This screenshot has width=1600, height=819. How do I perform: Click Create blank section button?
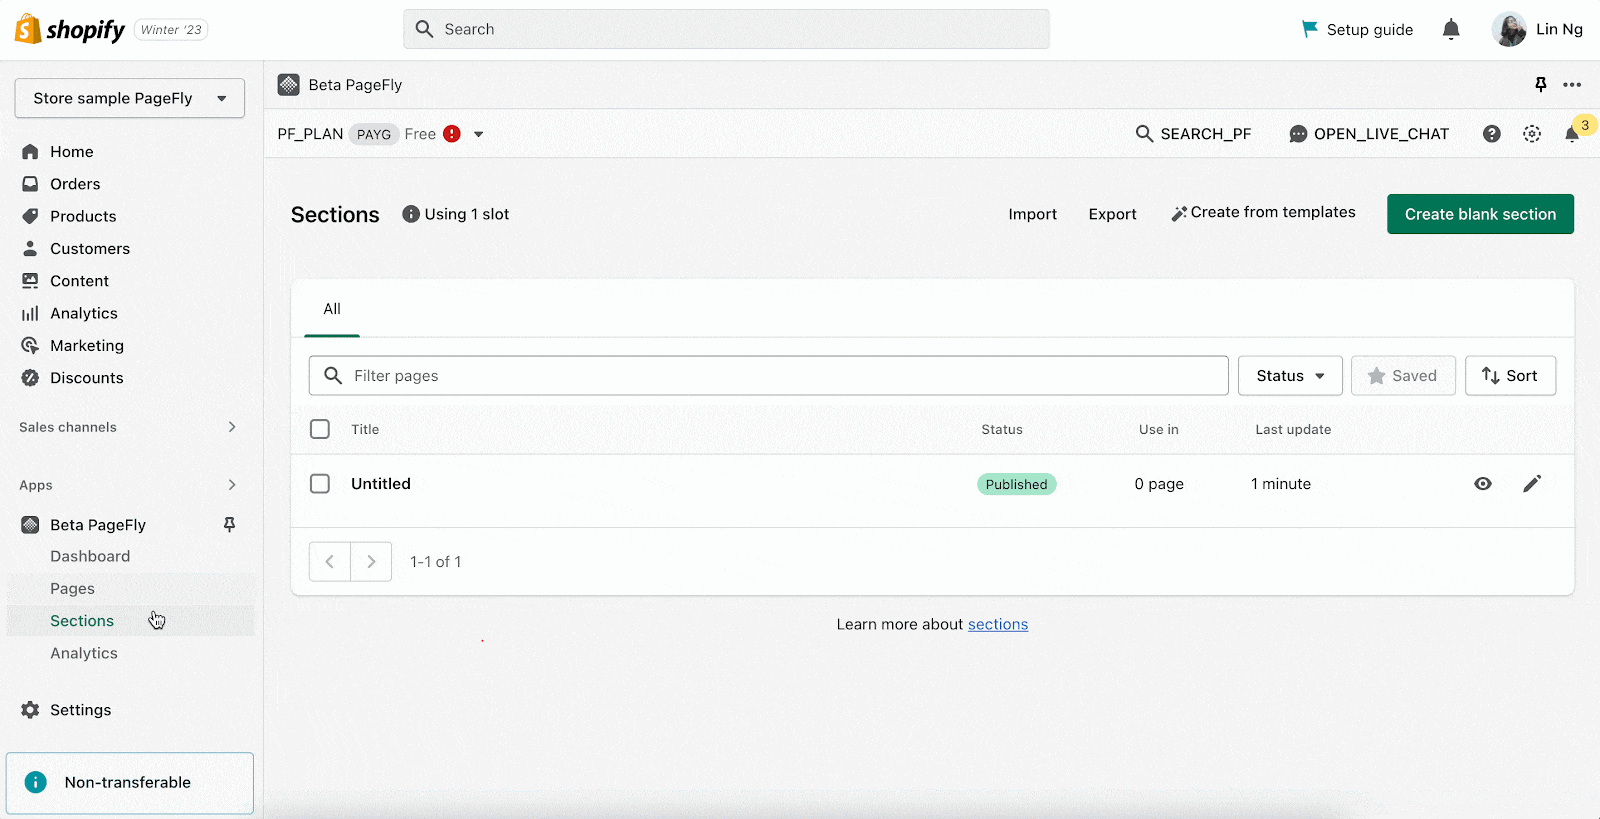pyautogui.click(x=1480, y=214)
